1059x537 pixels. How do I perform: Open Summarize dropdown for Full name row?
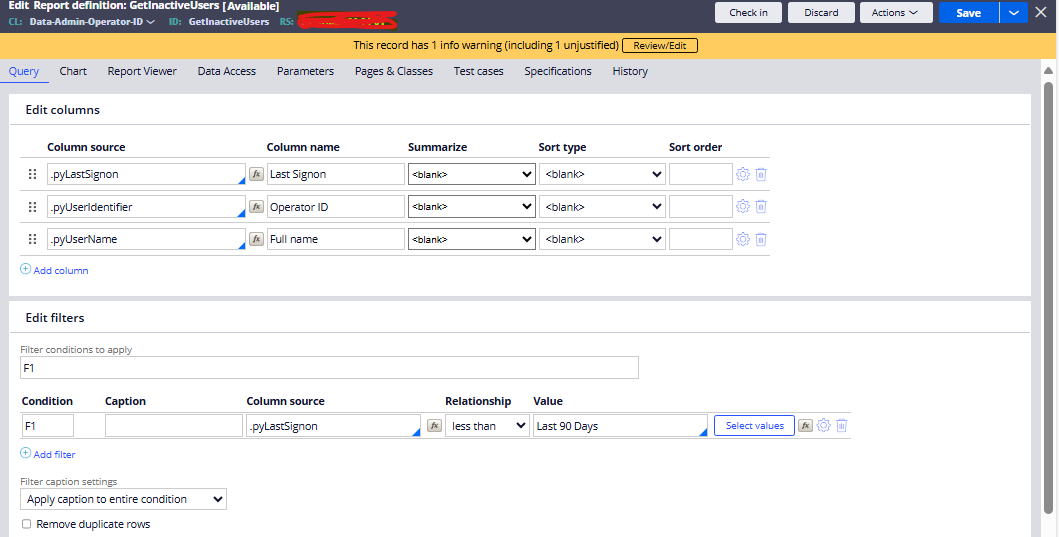[471, 239]
